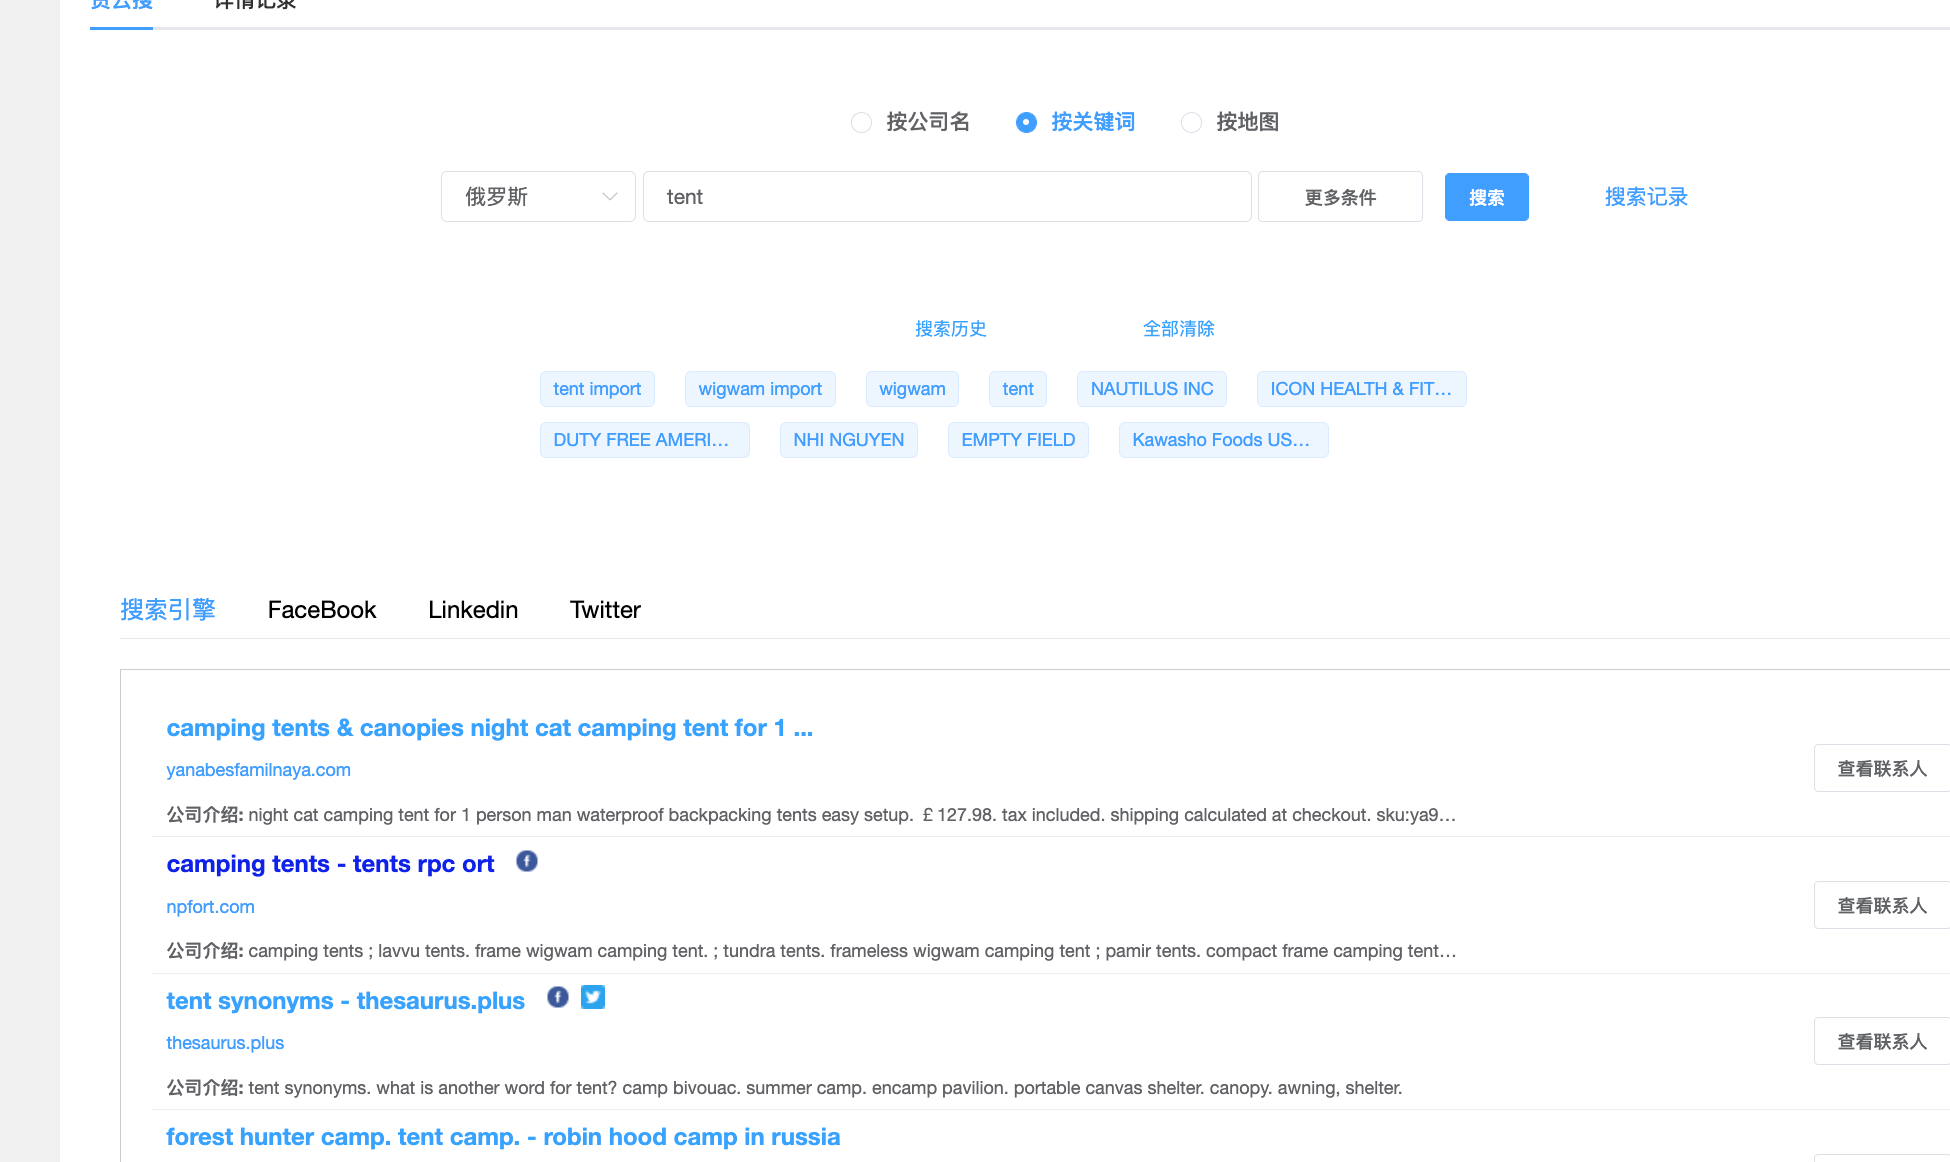Image resolution: width=1950 pixels, height=1162 pixels.
Task: Click the clear all history link
Action: [1178, 329]
